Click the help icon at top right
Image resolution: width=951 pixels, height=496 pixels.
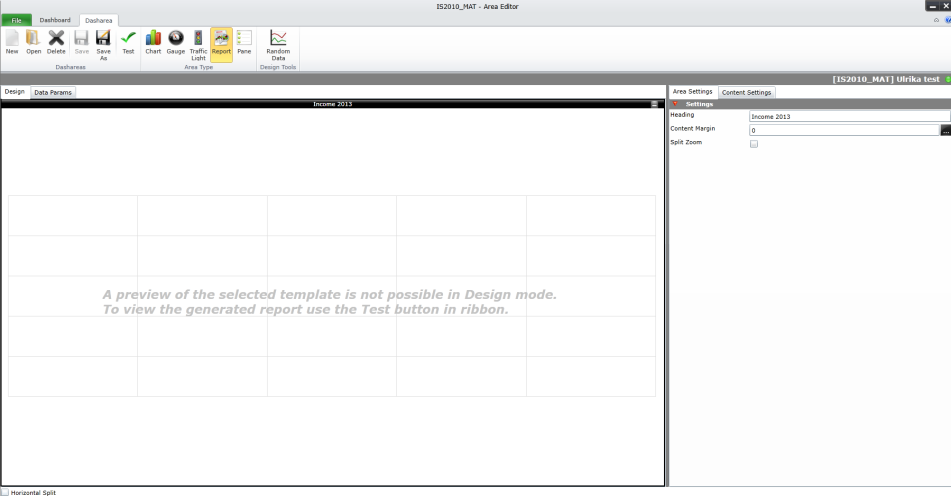(948, 20)
